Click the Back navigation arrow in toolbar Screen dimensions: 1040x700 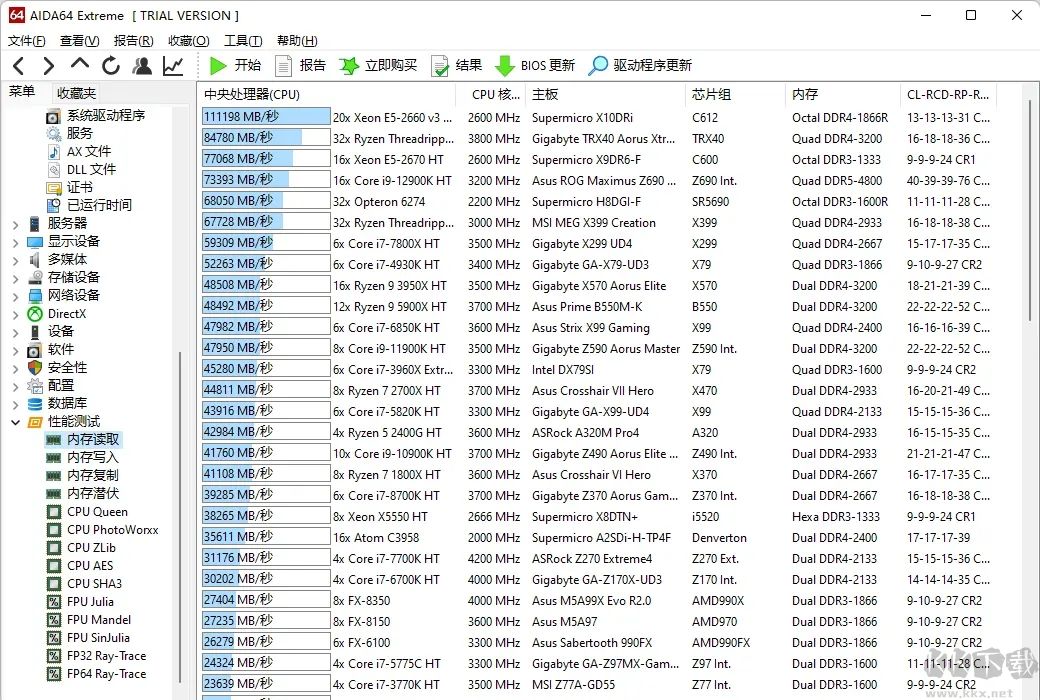coord(18,66)
